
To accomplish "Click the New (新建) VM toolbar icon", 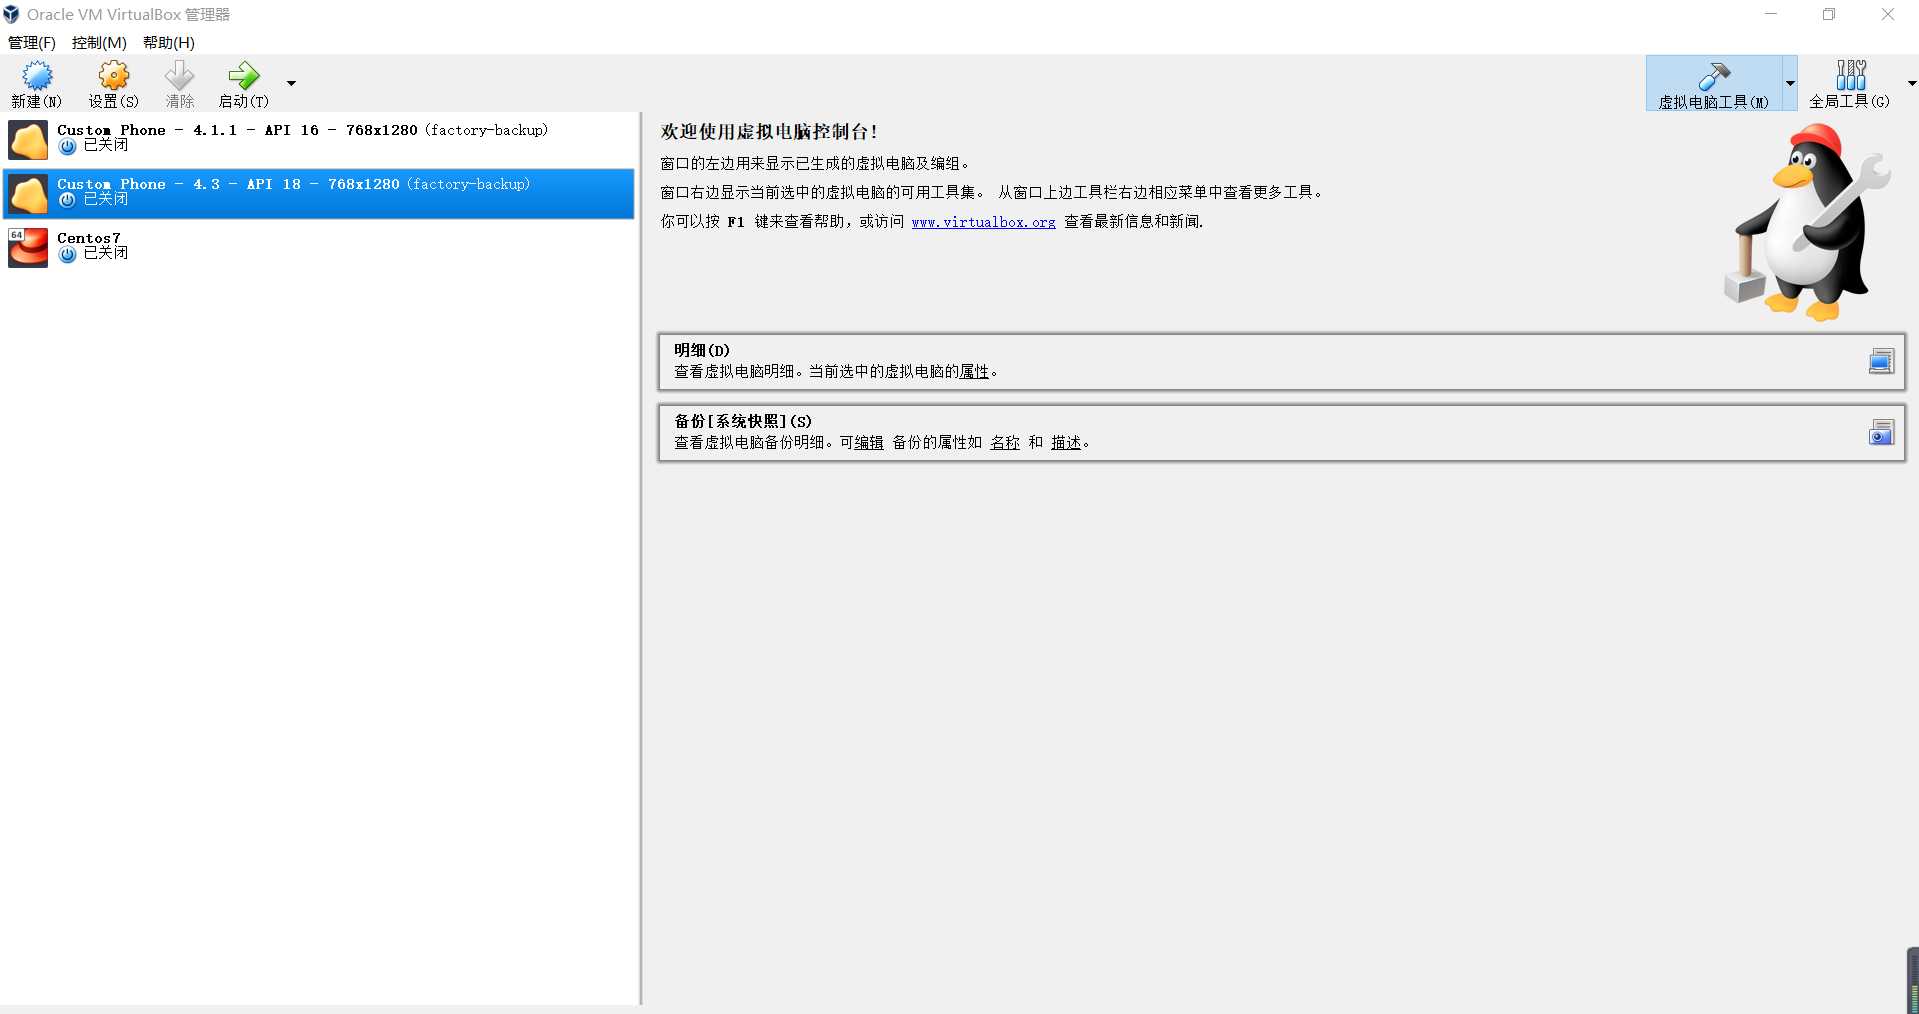I will coord(37,76).
